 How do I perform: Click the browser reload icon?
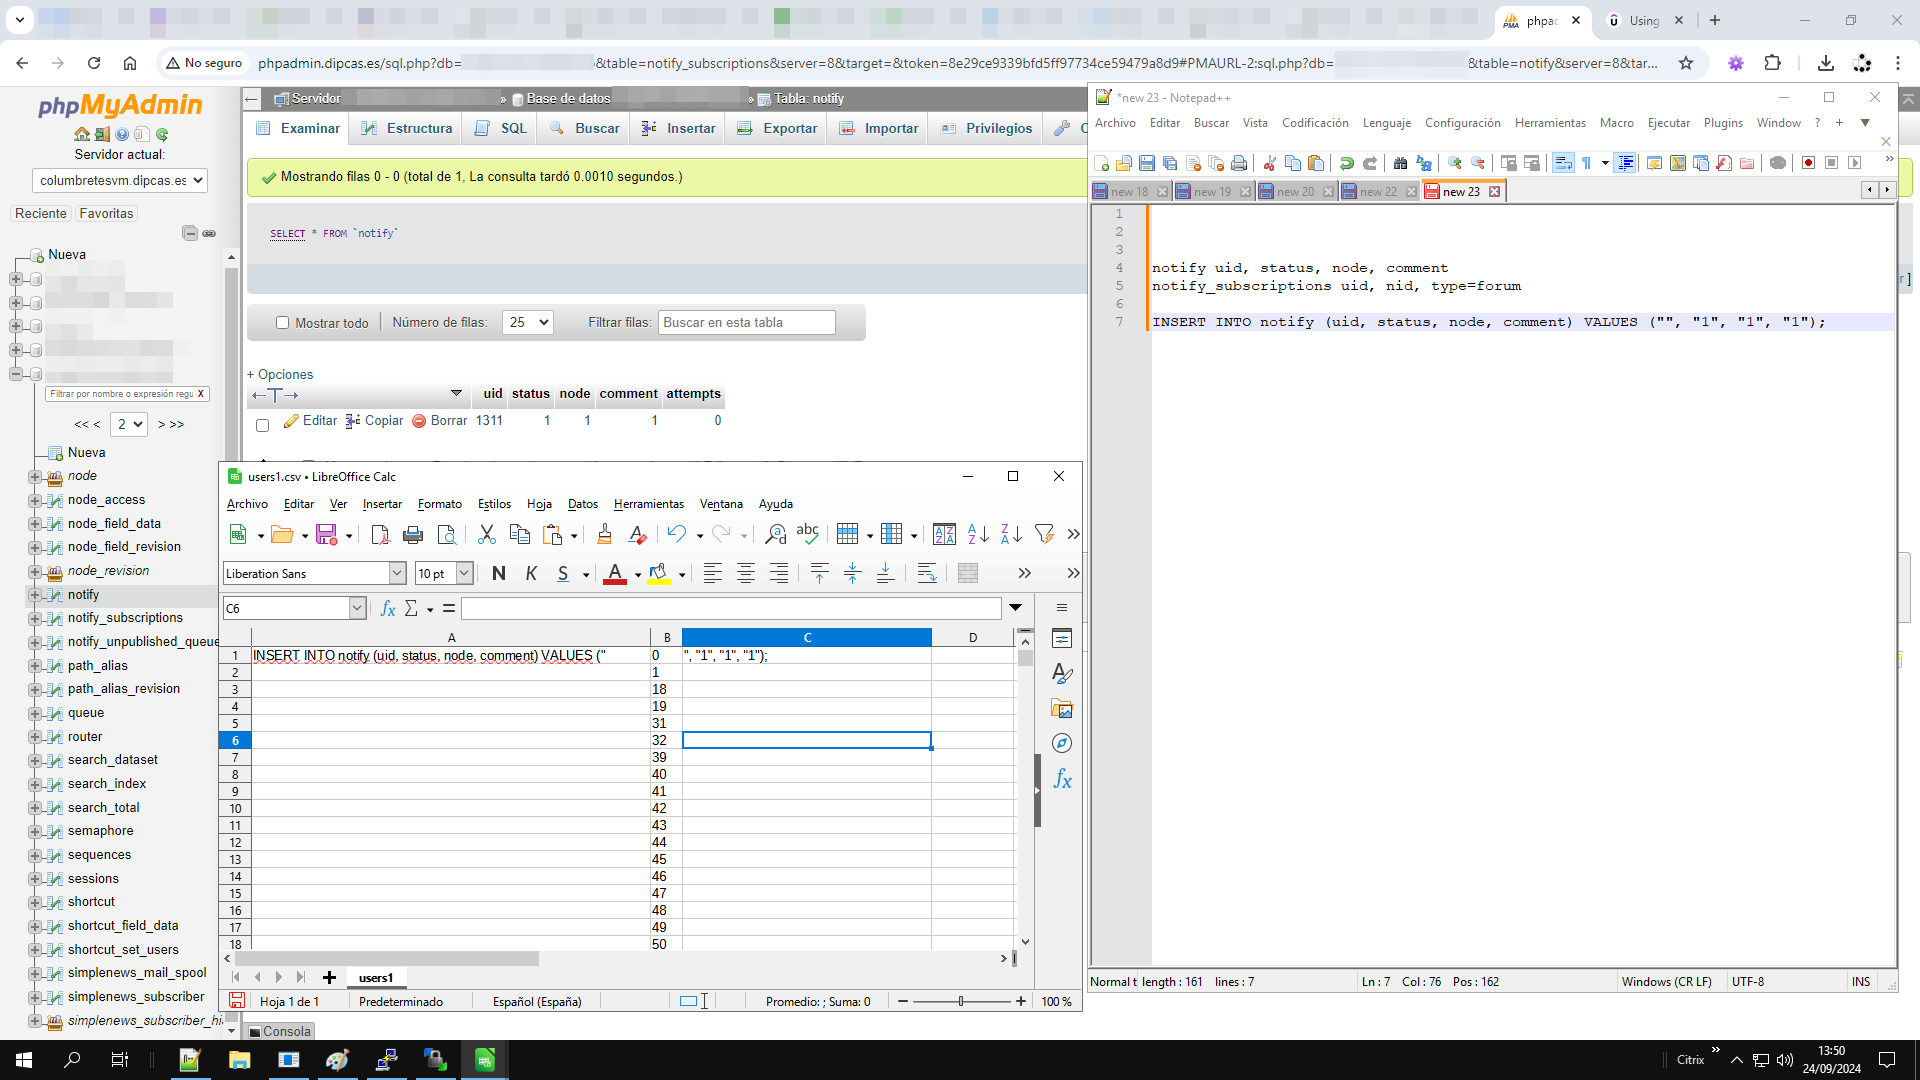tap(94, 63)
